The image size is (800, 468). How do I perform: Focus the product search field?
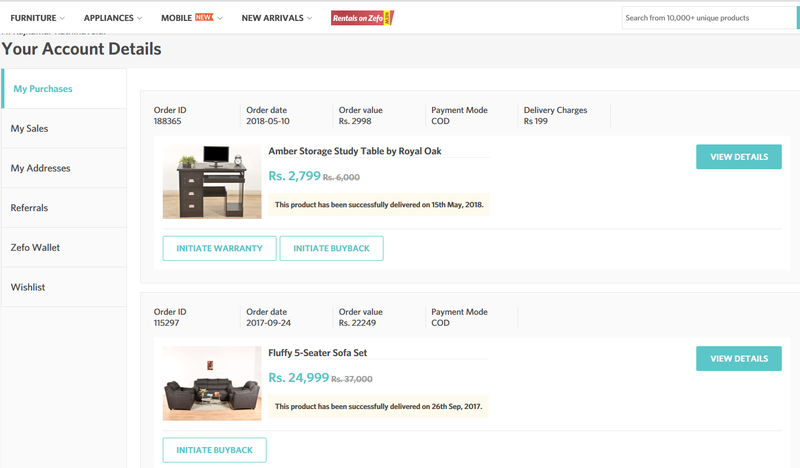tap(709, 18)
